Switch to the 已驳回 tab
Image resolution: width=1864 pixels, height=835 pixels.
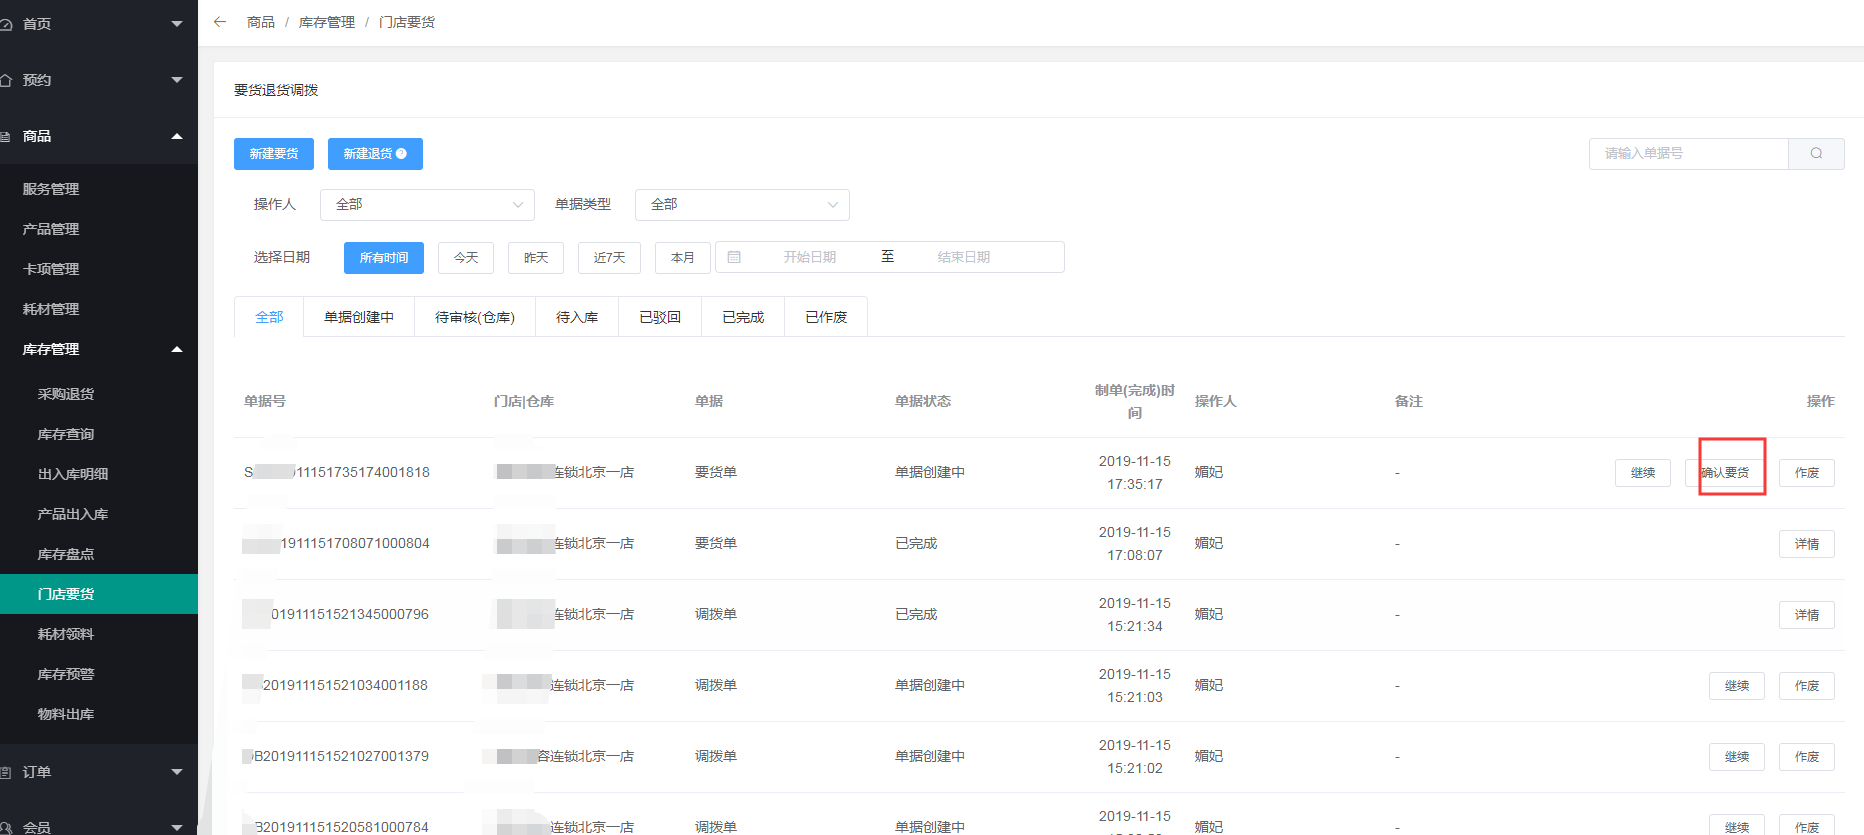point(660,317)
